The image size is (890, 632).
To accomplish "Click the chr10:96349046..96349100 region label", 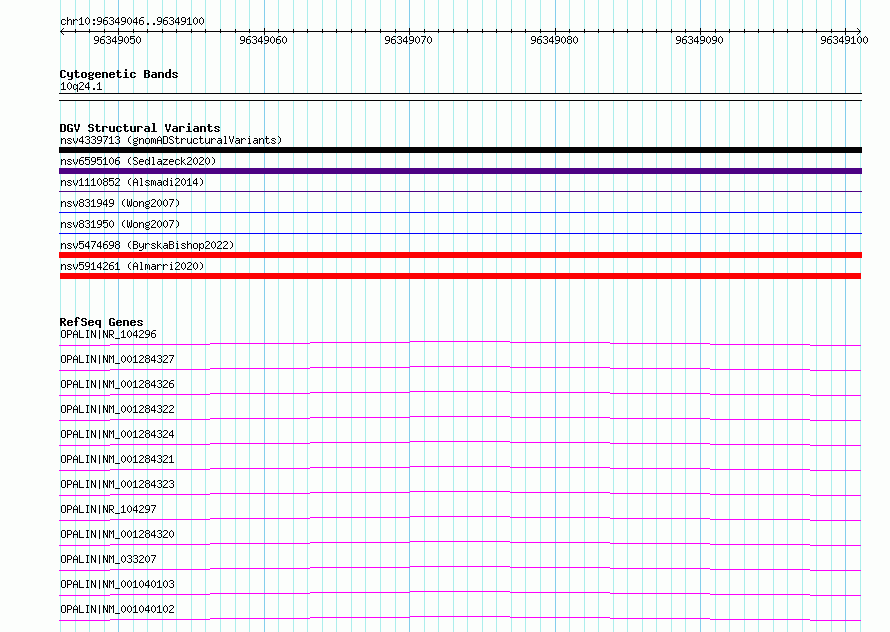I will pos(132,21).
